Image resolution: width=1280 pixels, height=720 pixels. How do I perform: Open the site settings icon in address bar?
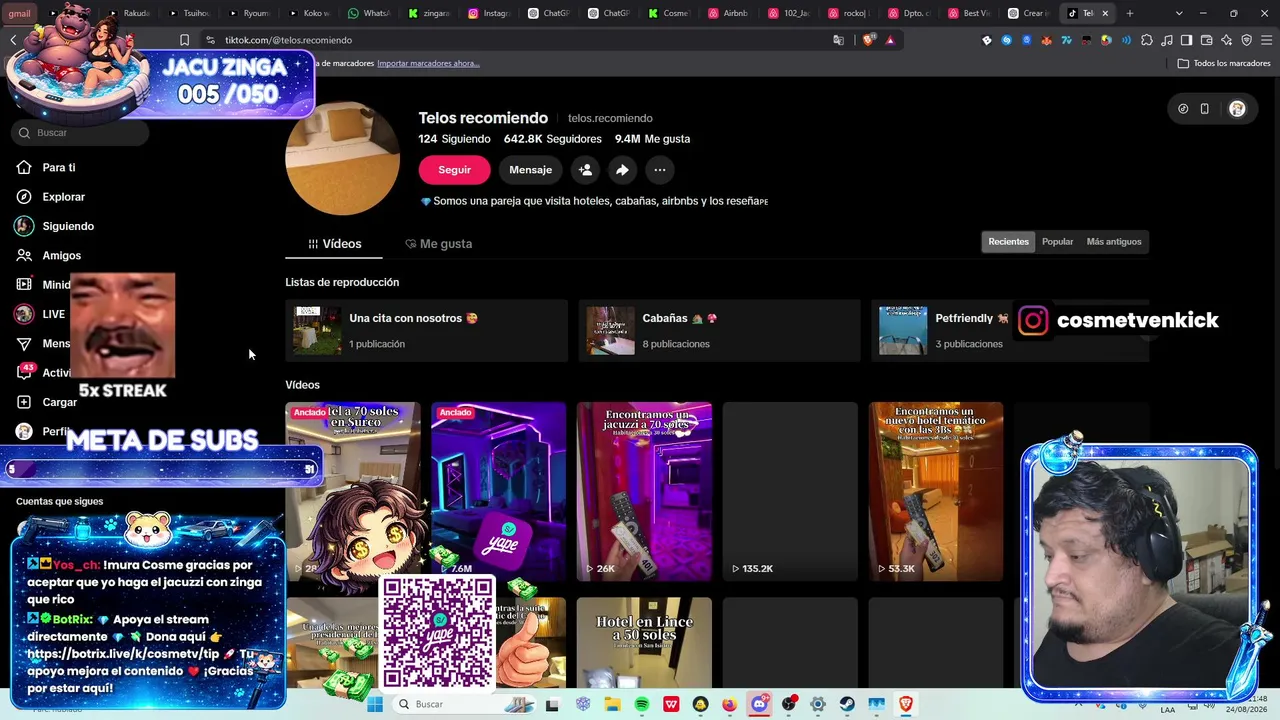click(210, 40)
